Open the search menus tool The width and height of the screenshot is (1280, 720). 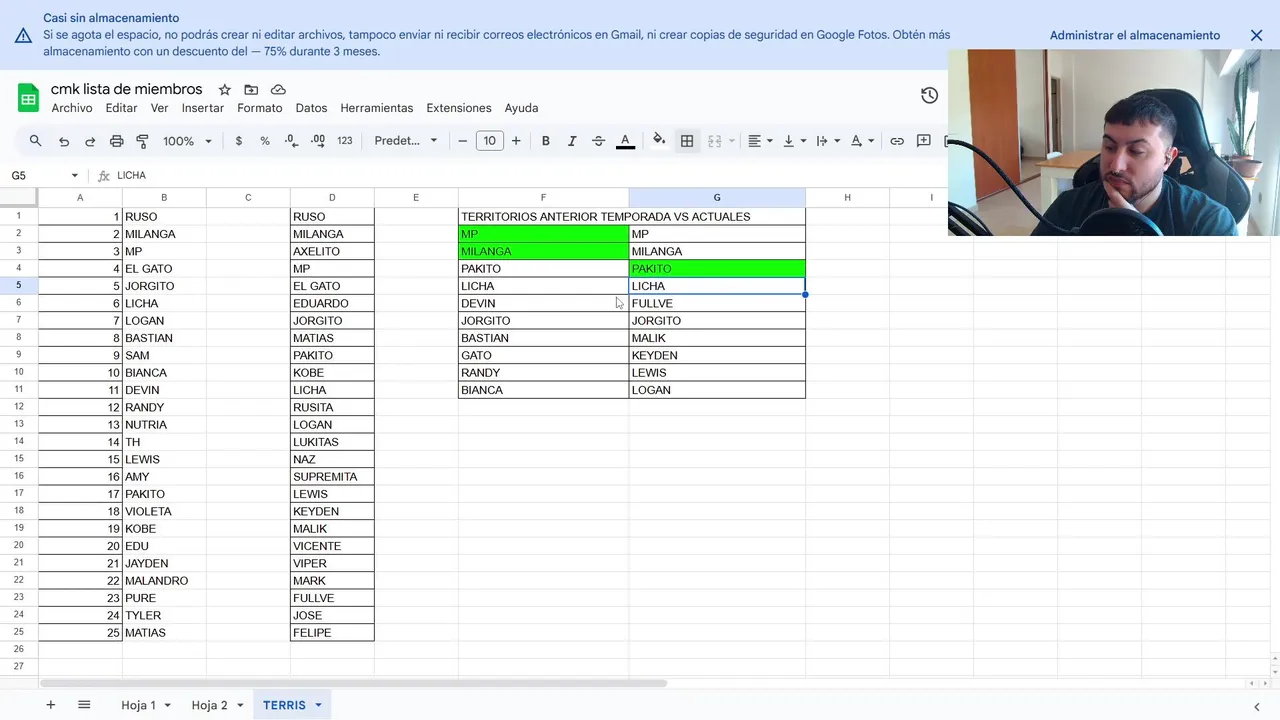tap(36, 141)
